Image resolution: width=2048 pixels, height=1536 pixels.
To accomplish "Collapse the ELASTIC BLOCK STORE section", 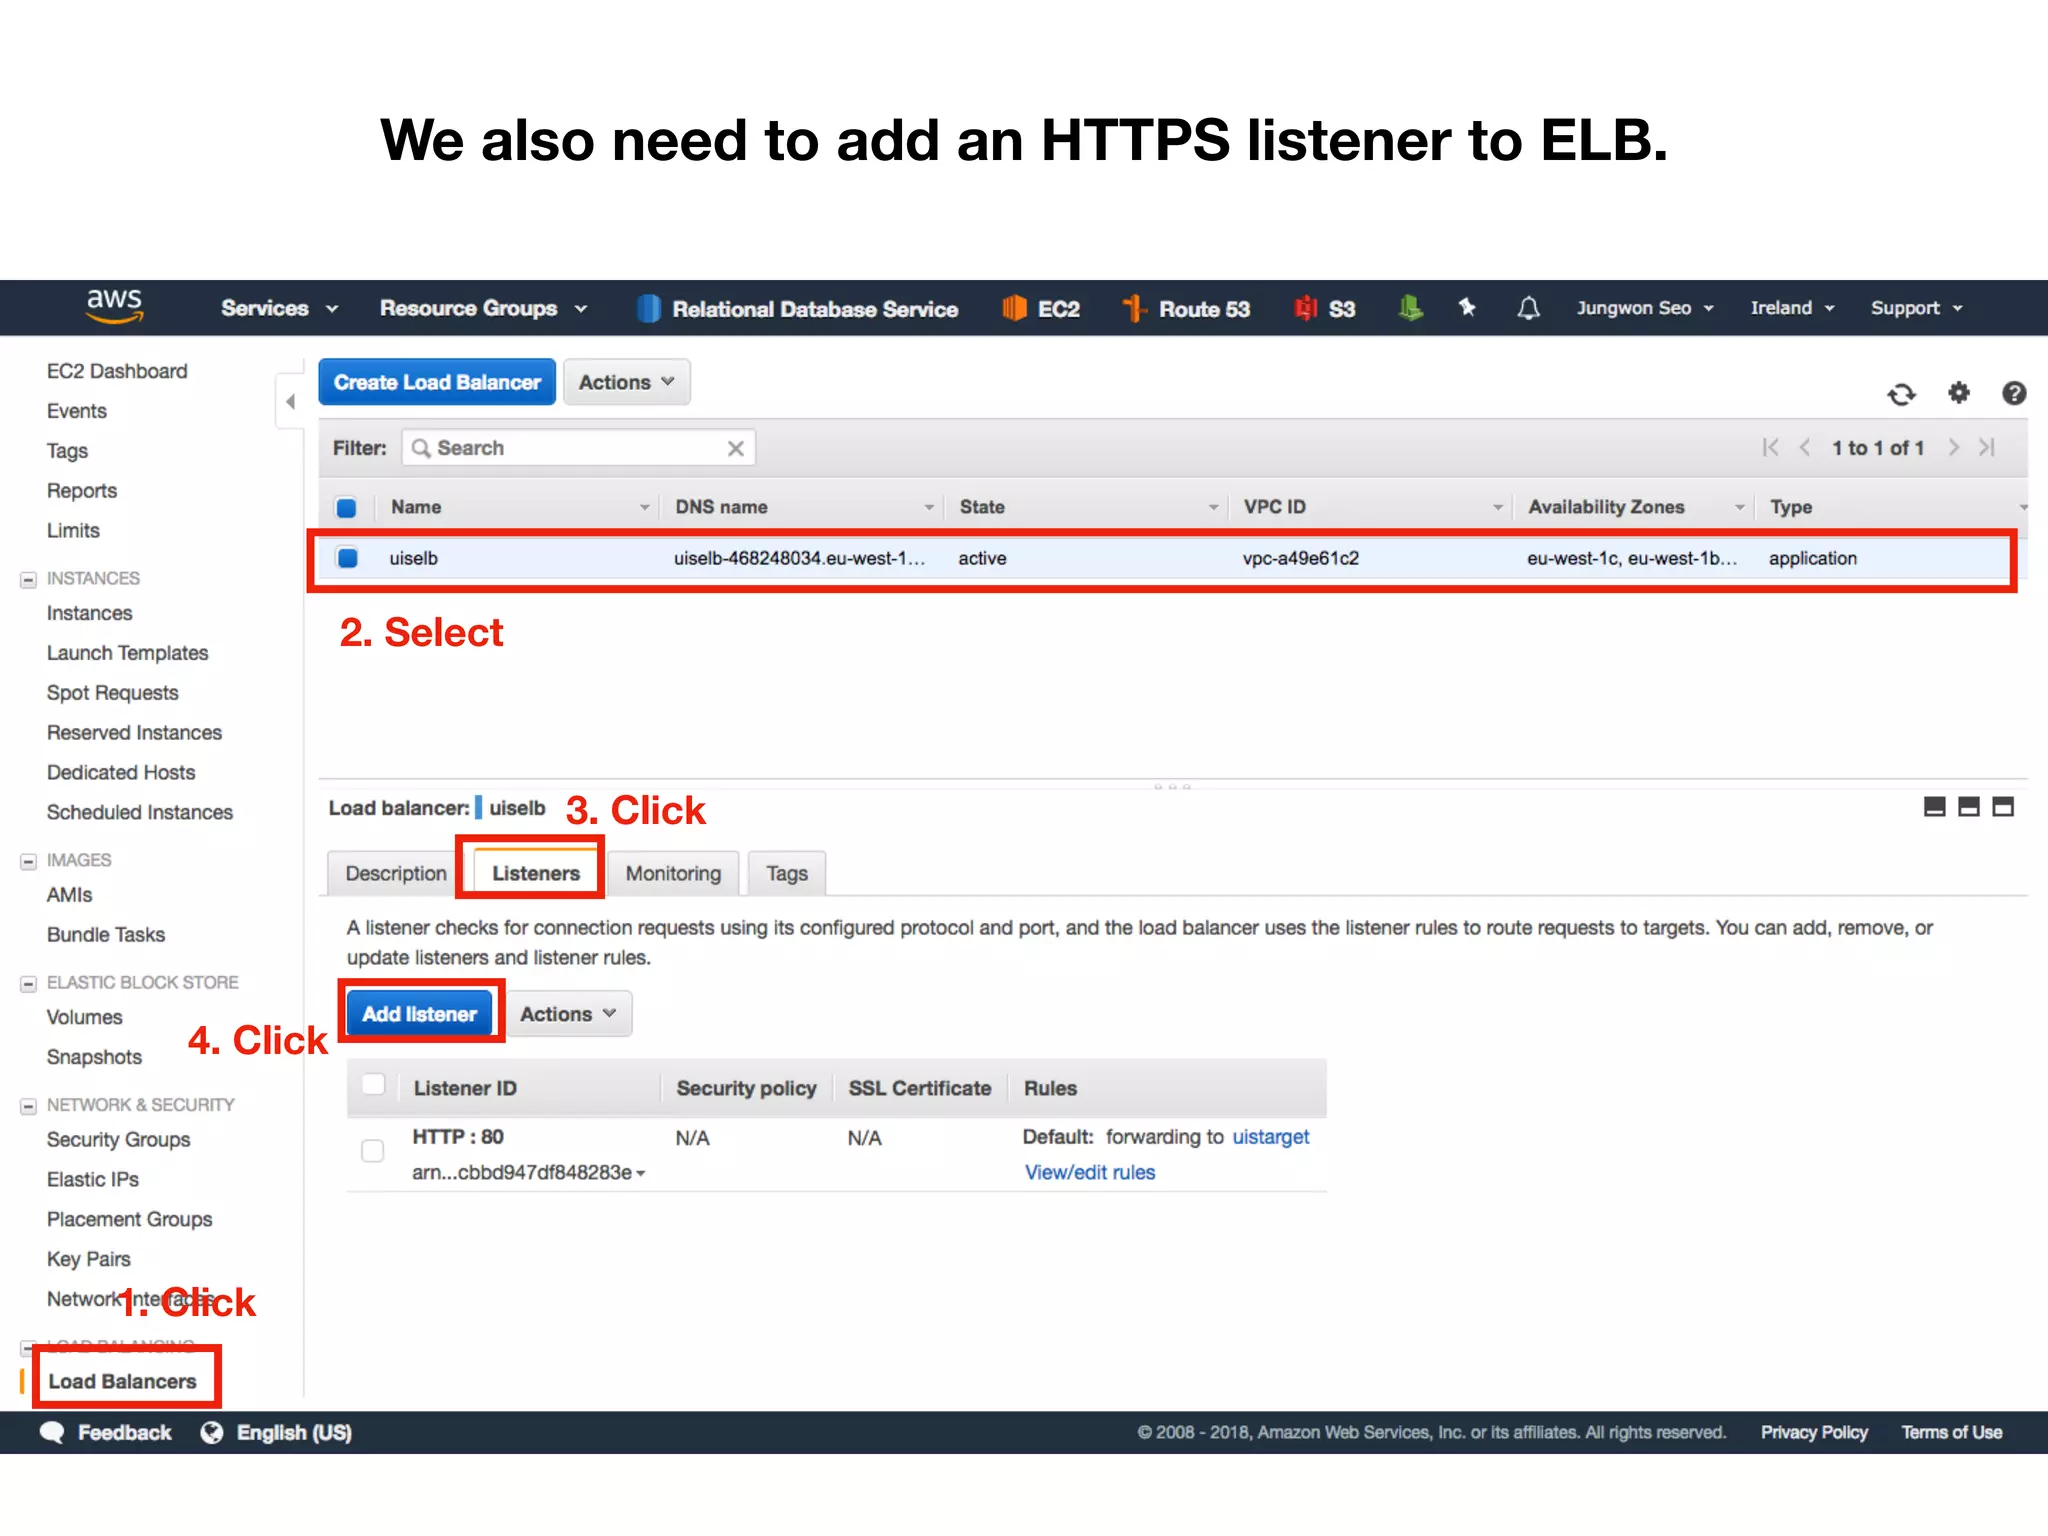I will pos(28,984).
